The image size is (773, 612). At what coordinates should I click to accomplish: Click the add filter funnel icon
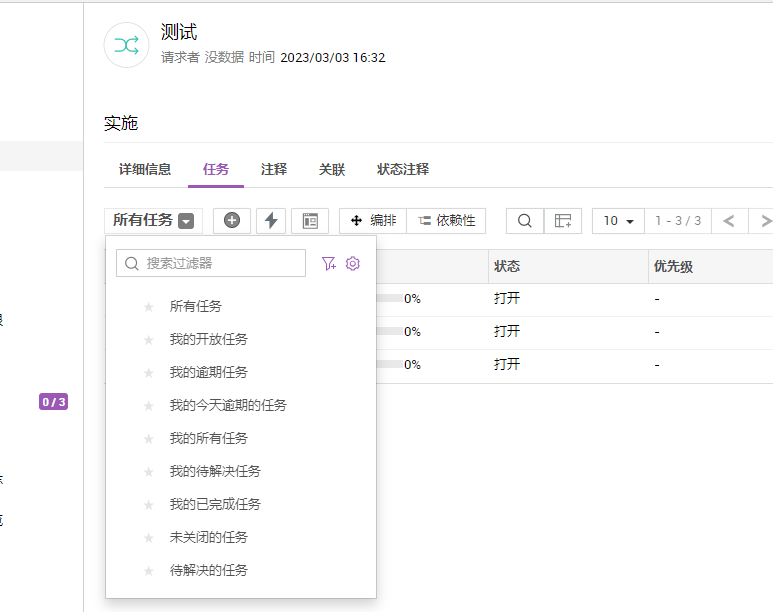(x=328, y=263)
